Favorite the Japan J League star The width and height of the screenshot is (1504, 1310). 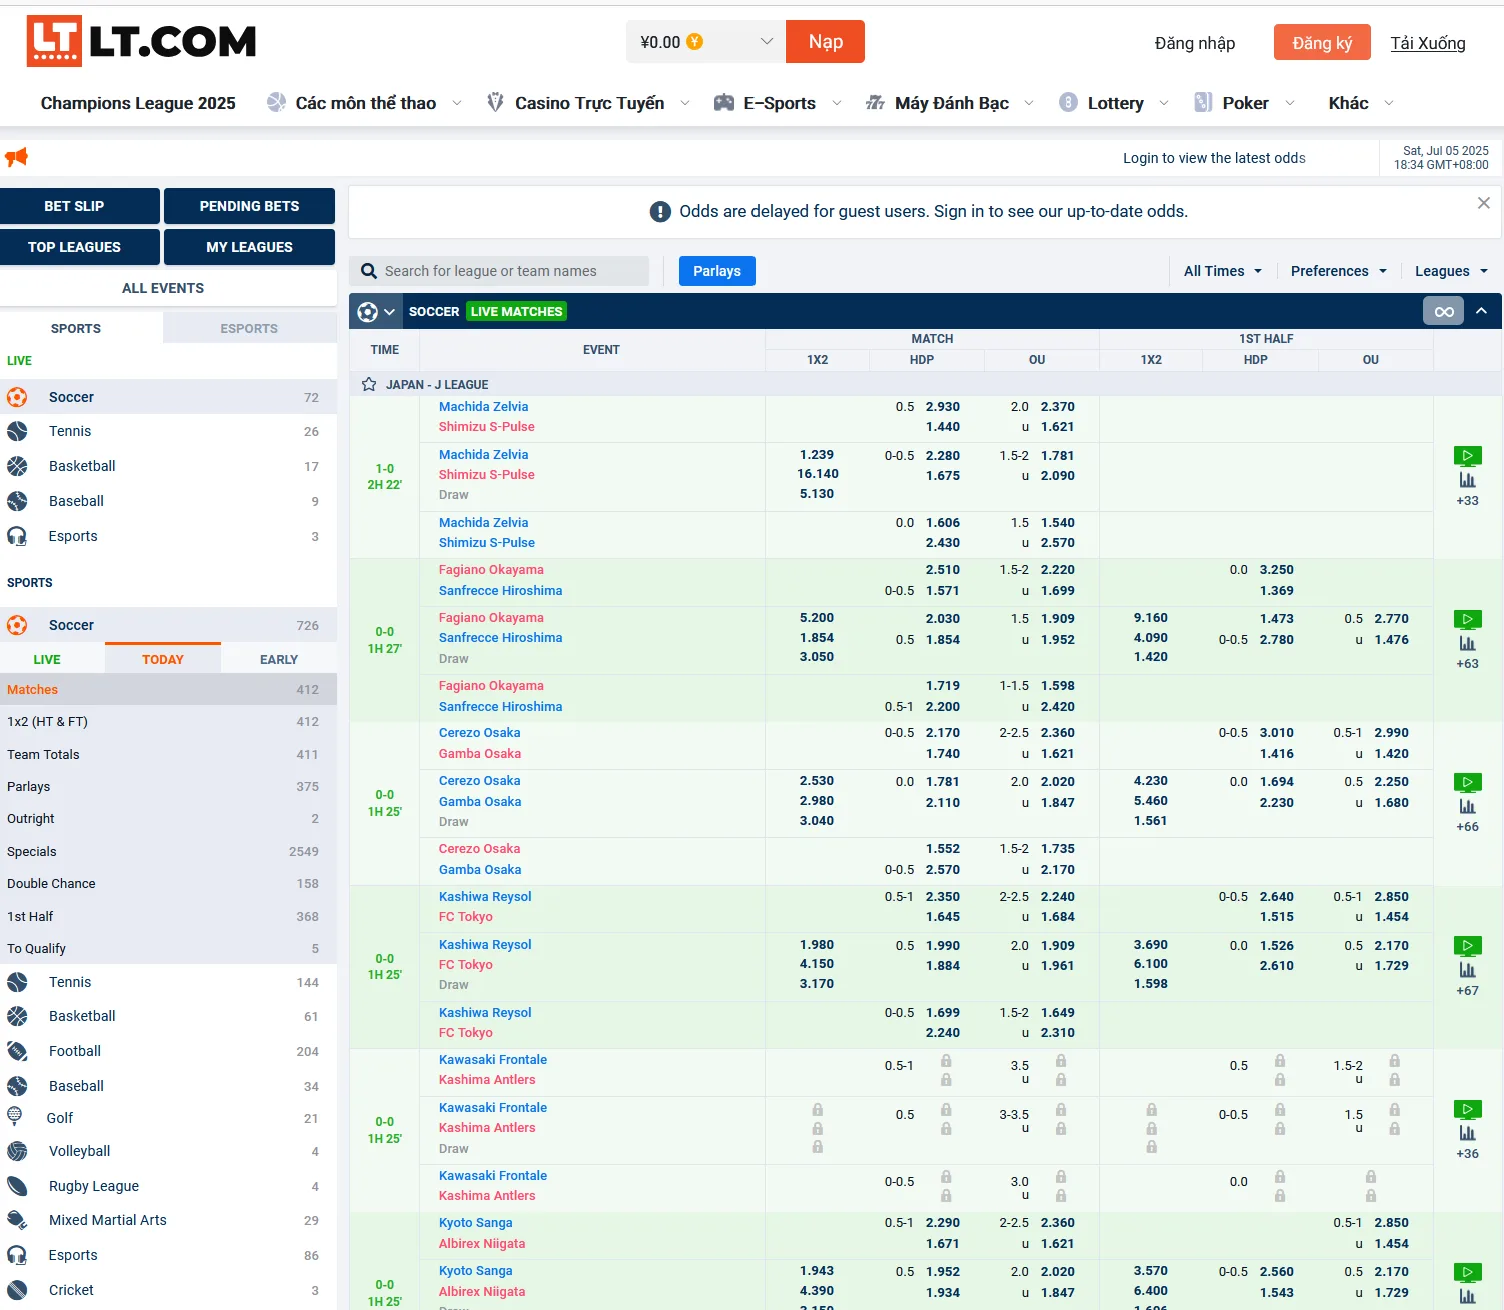tap(369, 384)
